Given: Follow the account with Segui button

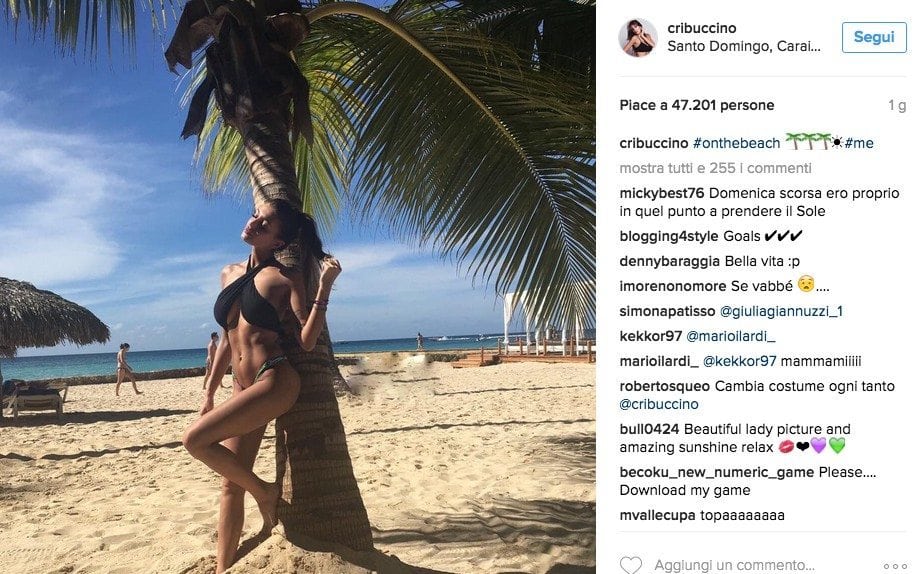Looking at the screenshot, I should point(873,37).
